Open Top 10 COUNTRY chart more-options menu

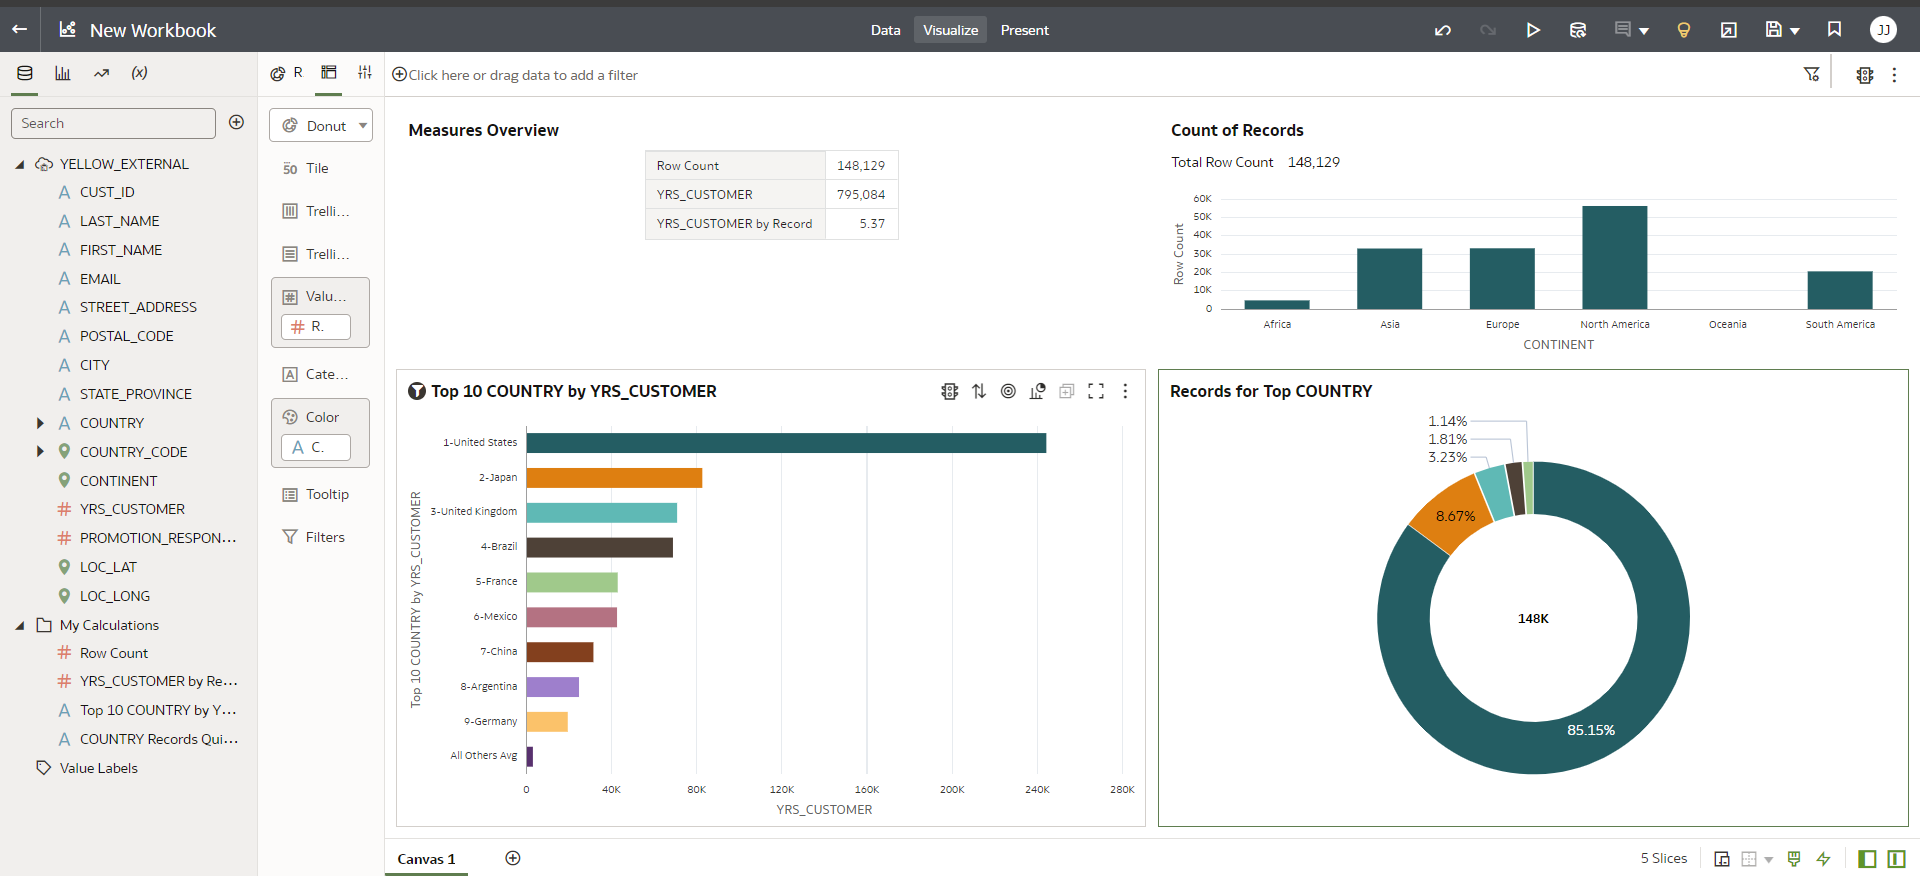tap(1125, 391)
